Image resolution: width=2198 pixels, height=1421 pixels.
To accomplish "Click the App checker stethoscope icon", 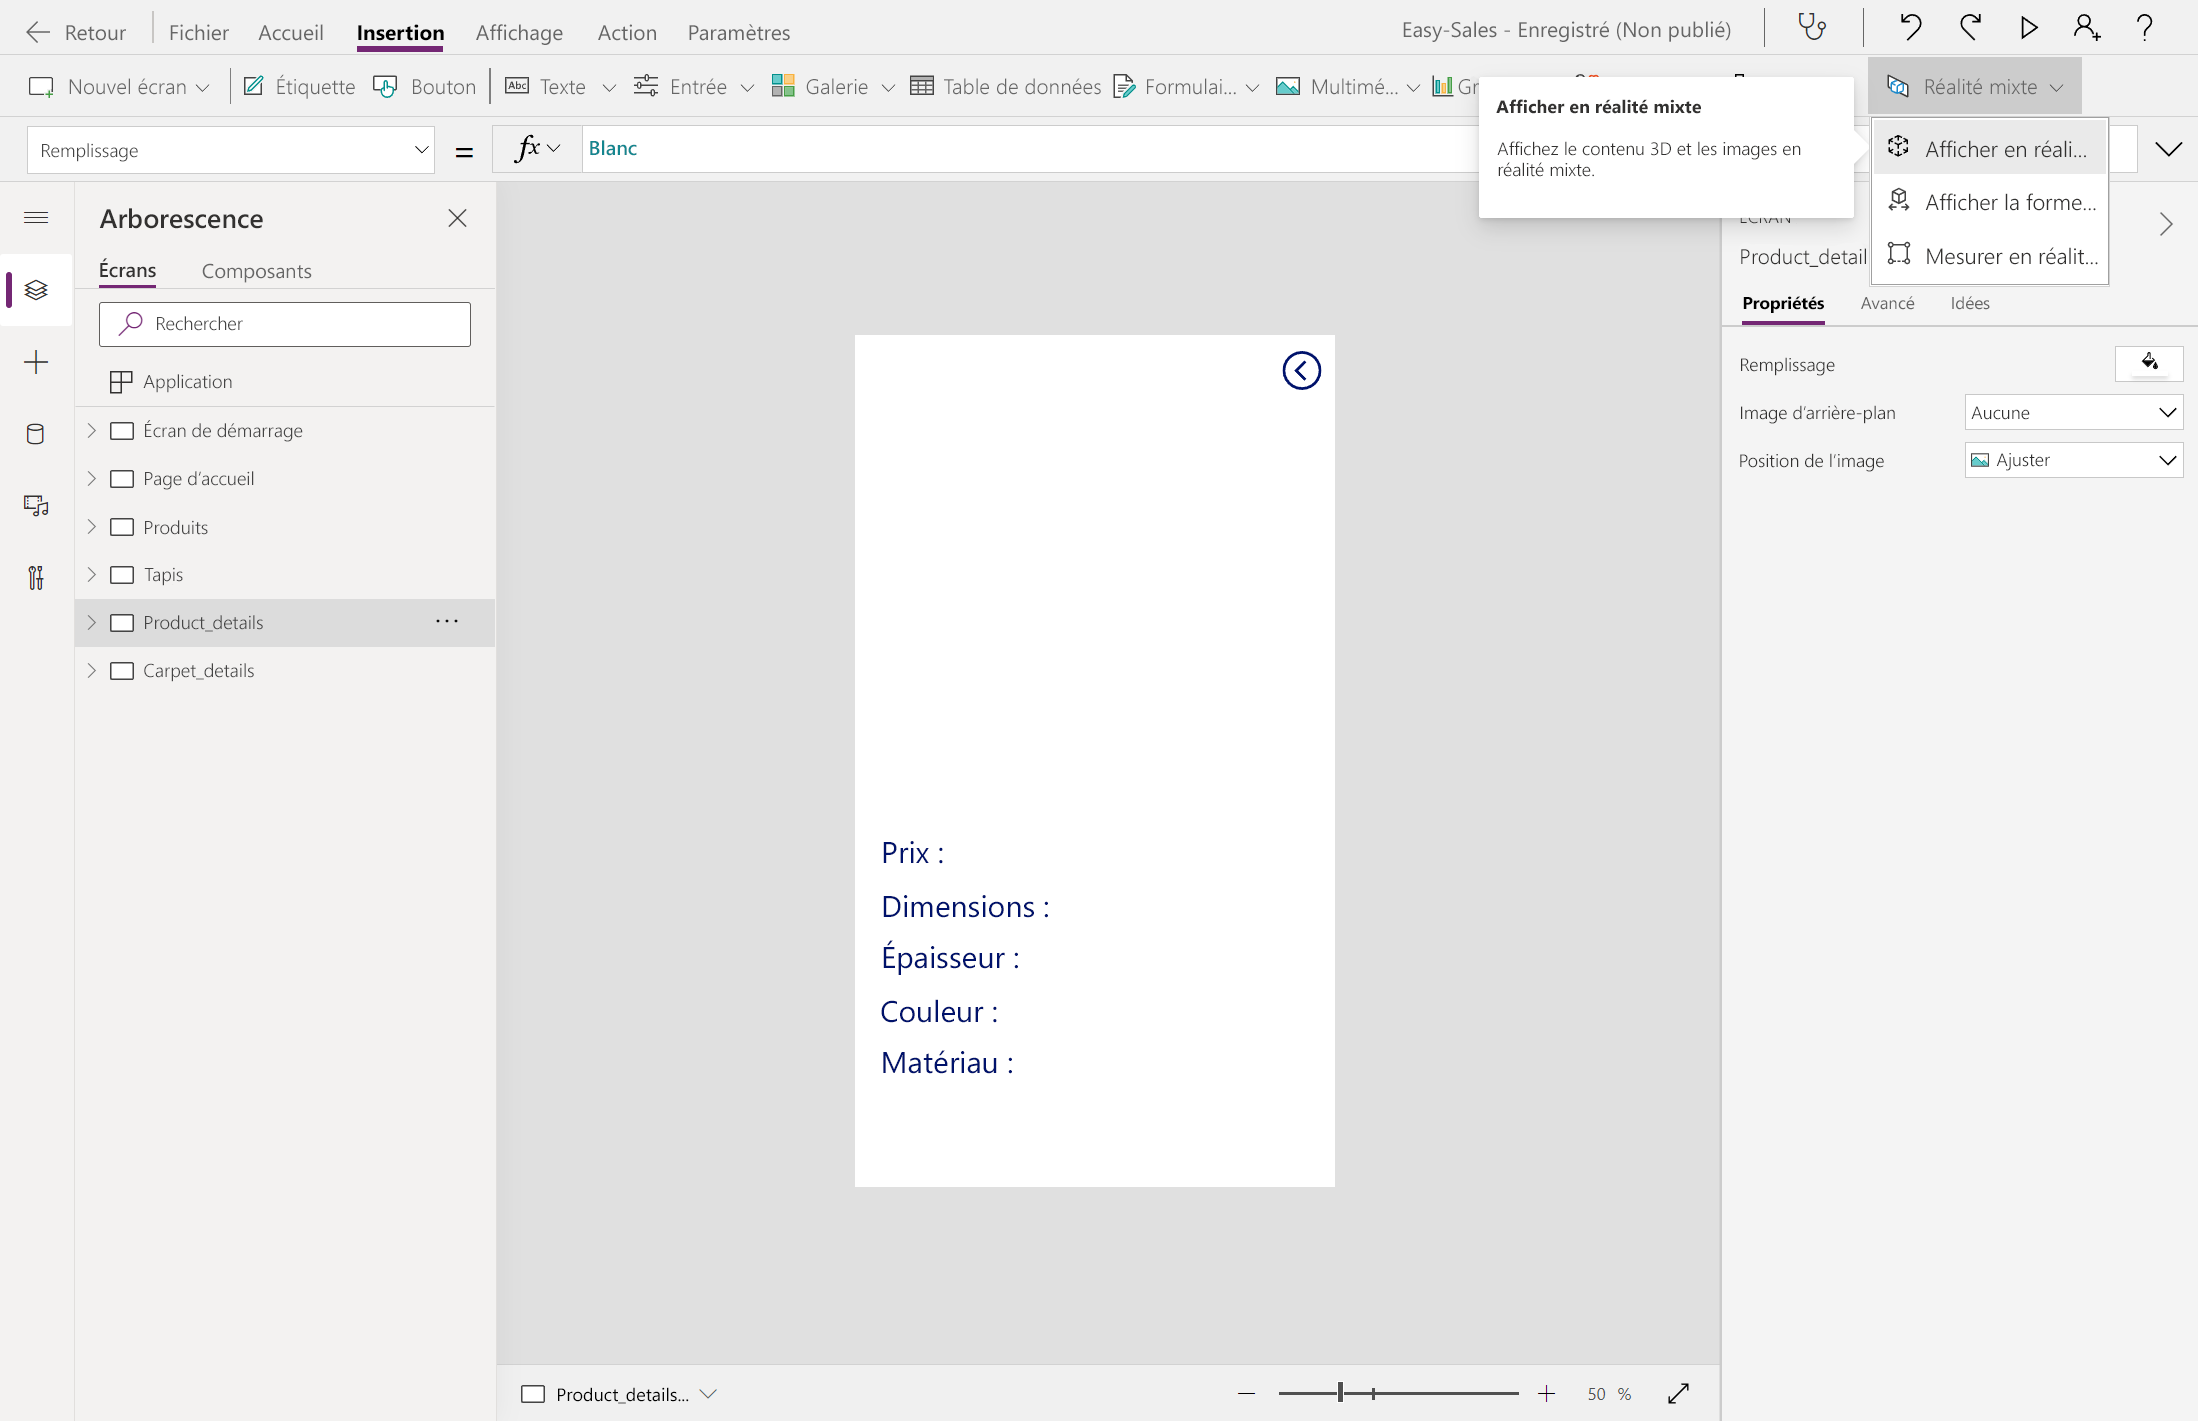I will click(1812, 27).
